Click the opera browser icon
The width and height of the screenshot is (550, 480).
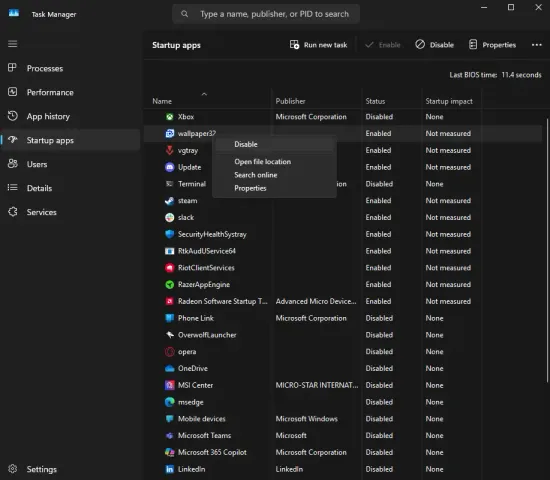click(169, 352)
